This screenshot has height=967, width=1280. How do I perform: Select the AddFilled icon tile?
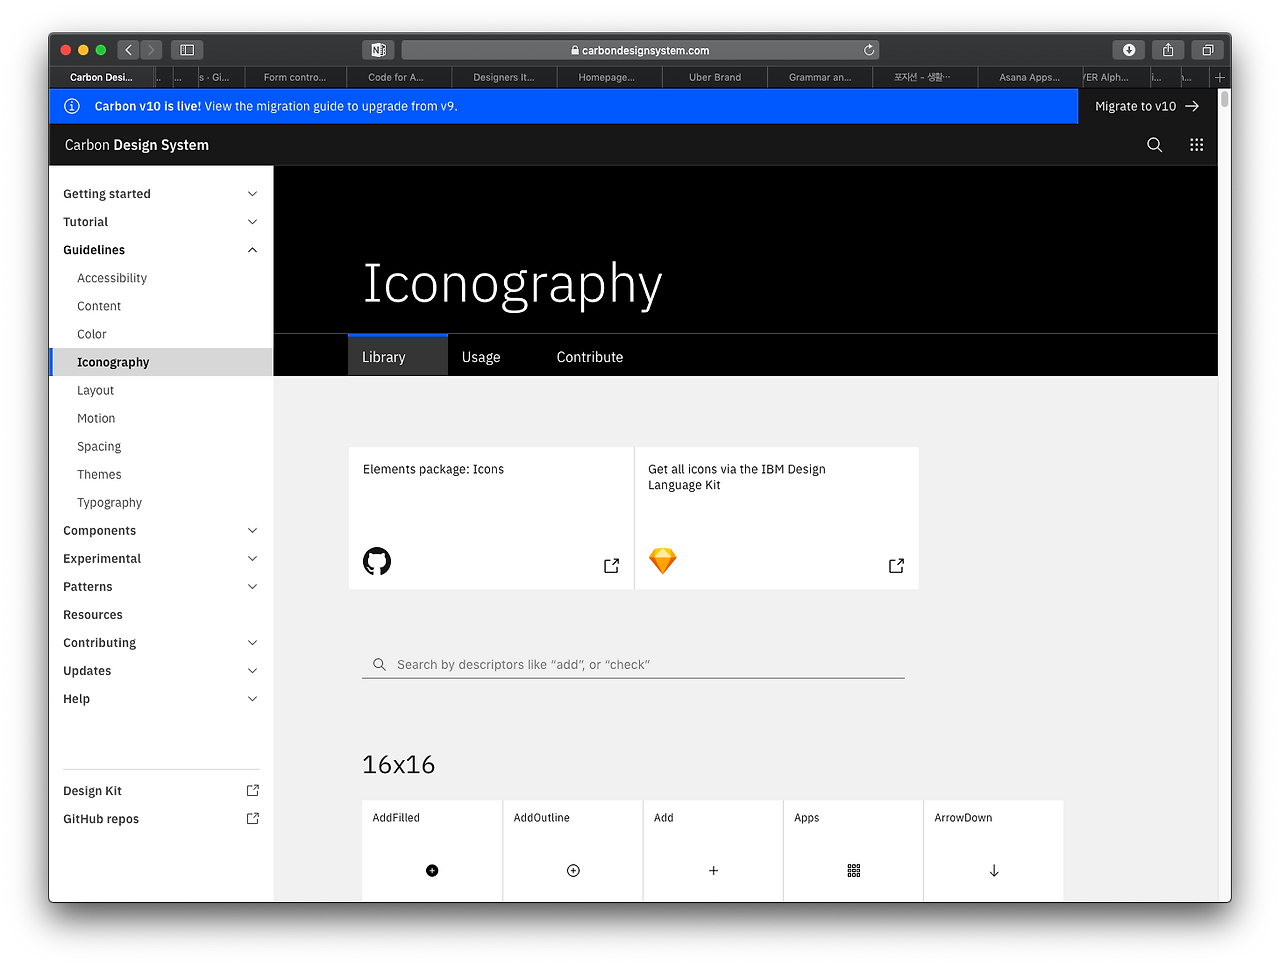(x=432, y=851)
